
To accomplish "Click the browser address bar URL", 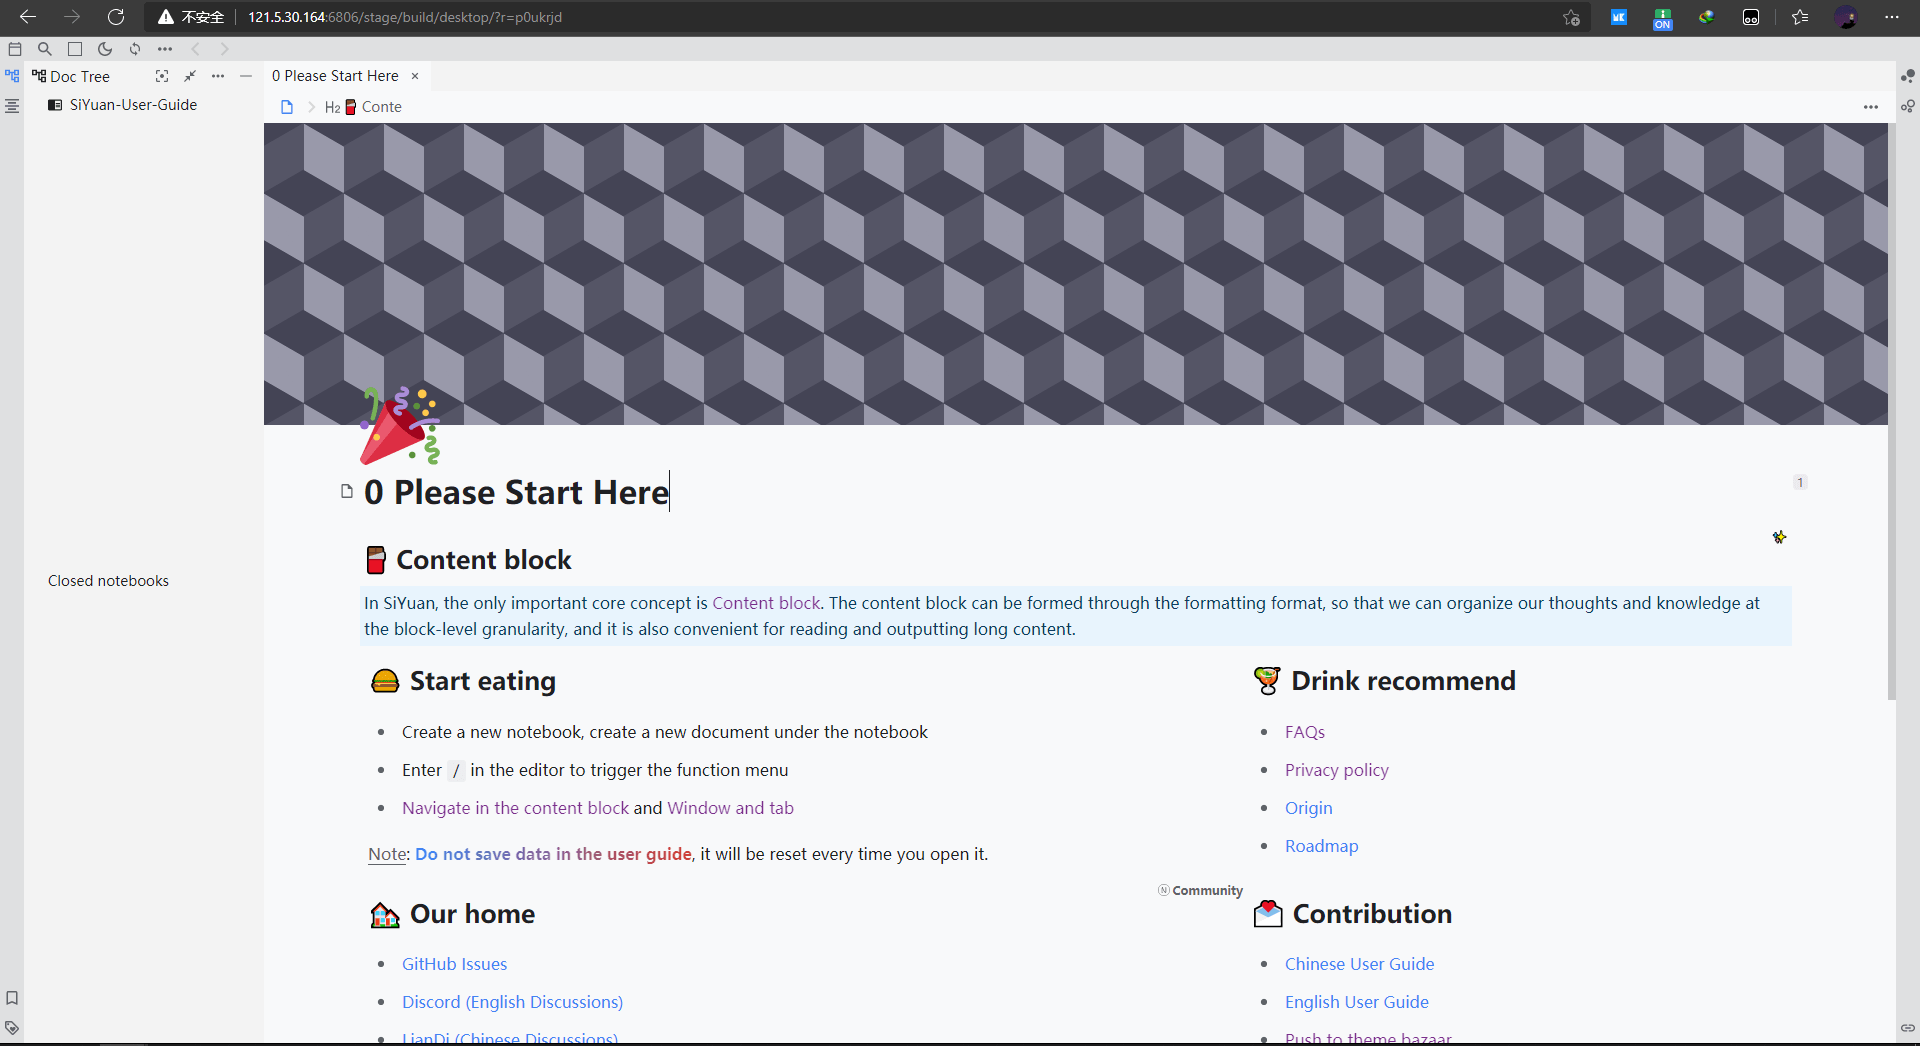I will [405, 17].
